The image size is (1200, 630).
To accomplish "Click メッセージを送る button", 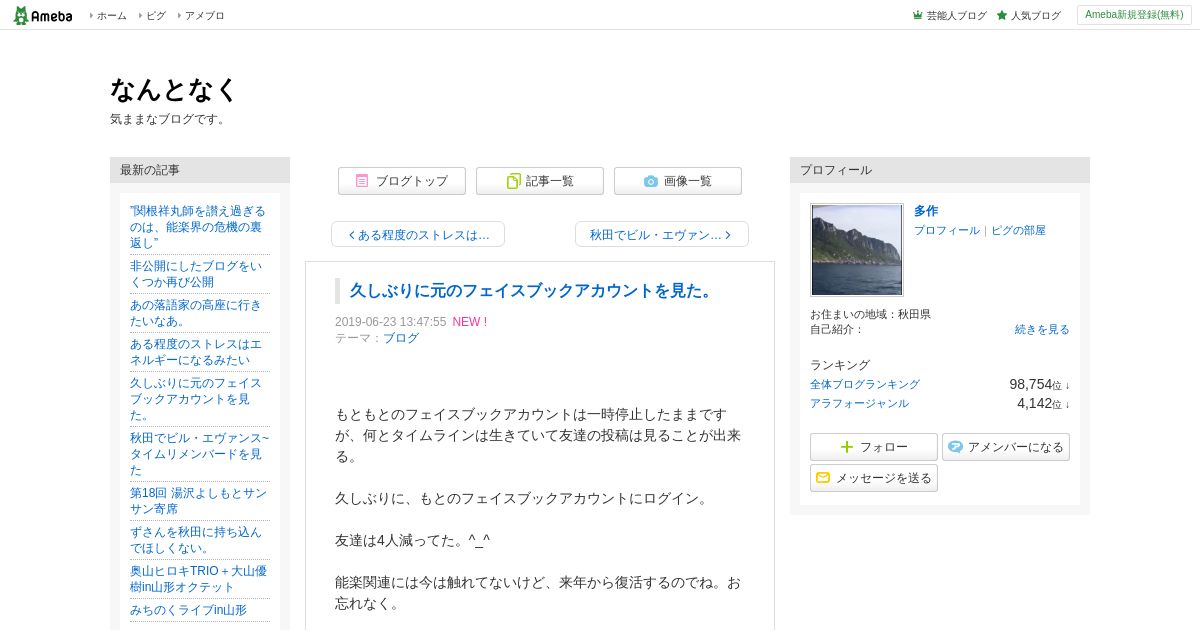I will point(874,478).
